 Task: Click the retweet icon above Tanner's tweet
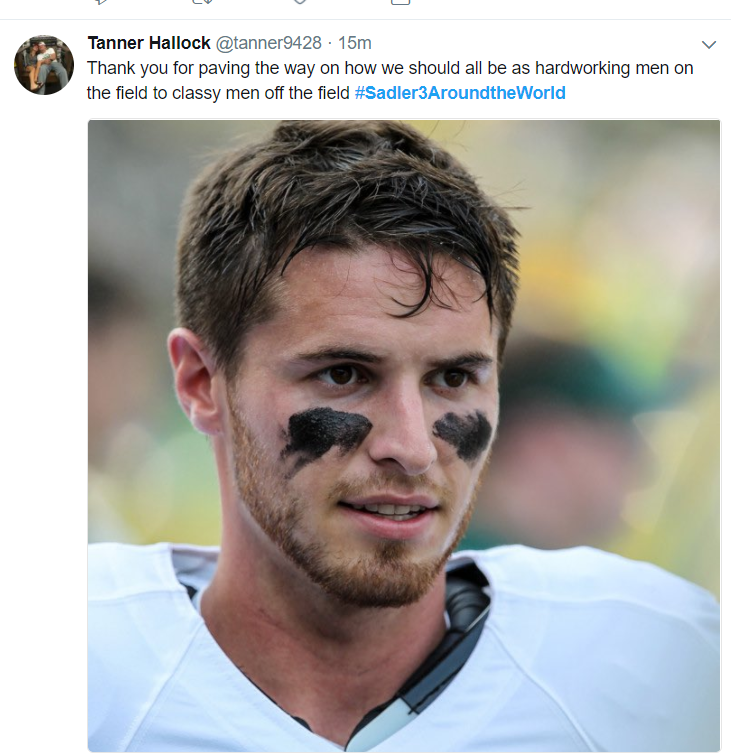point(202,2)
